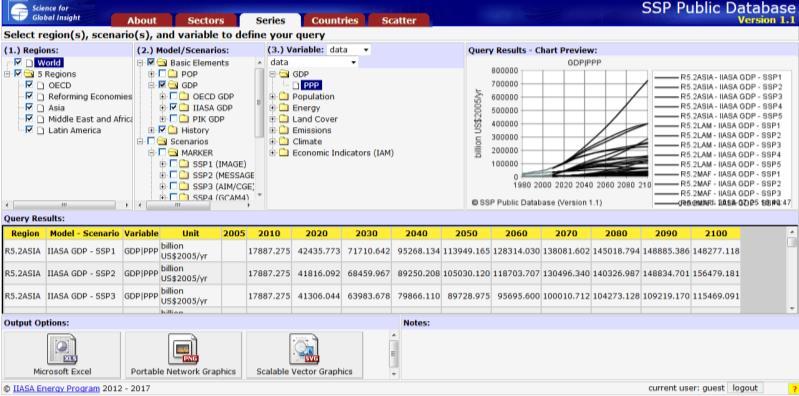The height and width of the screenshot is (396, 799).
Task: Check the SSP1 (IMAGE) checkbox
Action: click(x=173, y=163)
